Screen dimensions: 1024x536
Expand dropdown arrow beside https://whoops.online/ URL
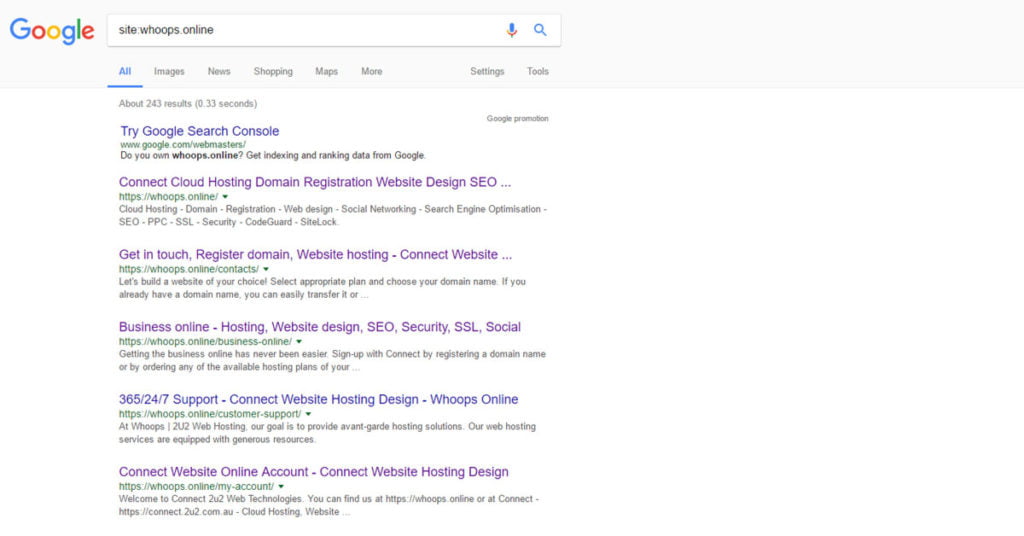click(x=225, y=197)
